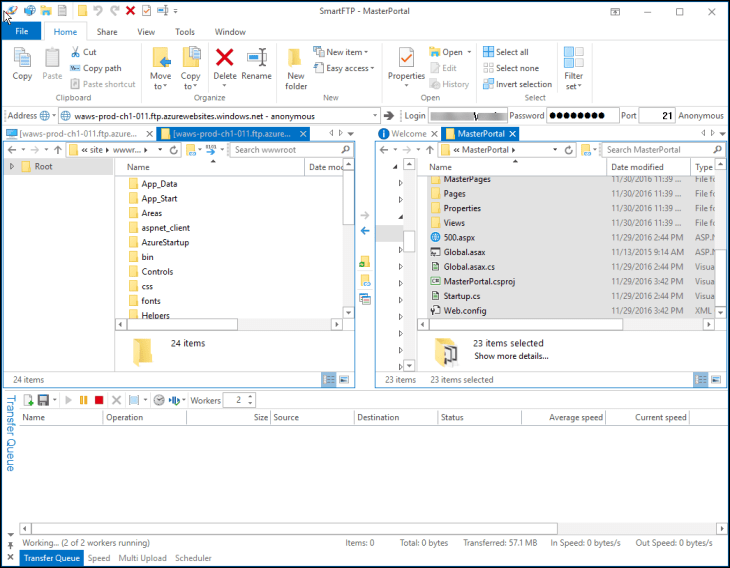Open the Filter set icon
Viewport: 730px width, 568px height.
click(x=574, y=58)
